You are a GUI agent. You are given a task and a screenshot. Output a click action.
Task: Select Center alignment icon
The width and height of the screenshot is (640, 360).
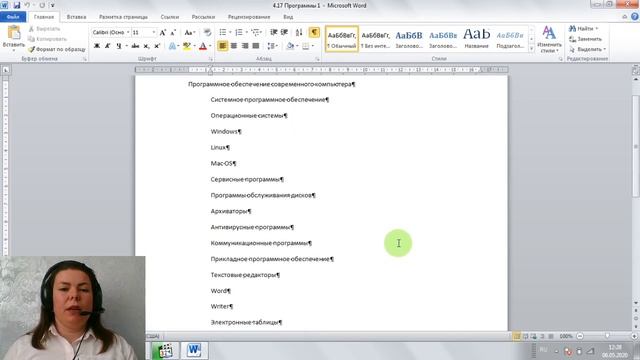(x=233, y=46)
